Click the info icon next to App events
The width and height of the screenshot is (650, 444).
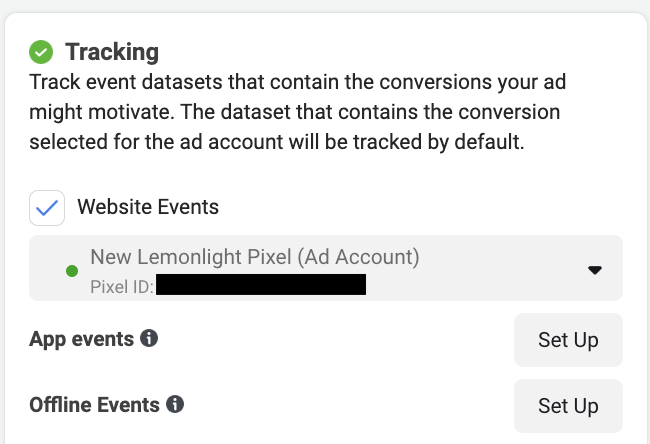click(x=149, y=339)
